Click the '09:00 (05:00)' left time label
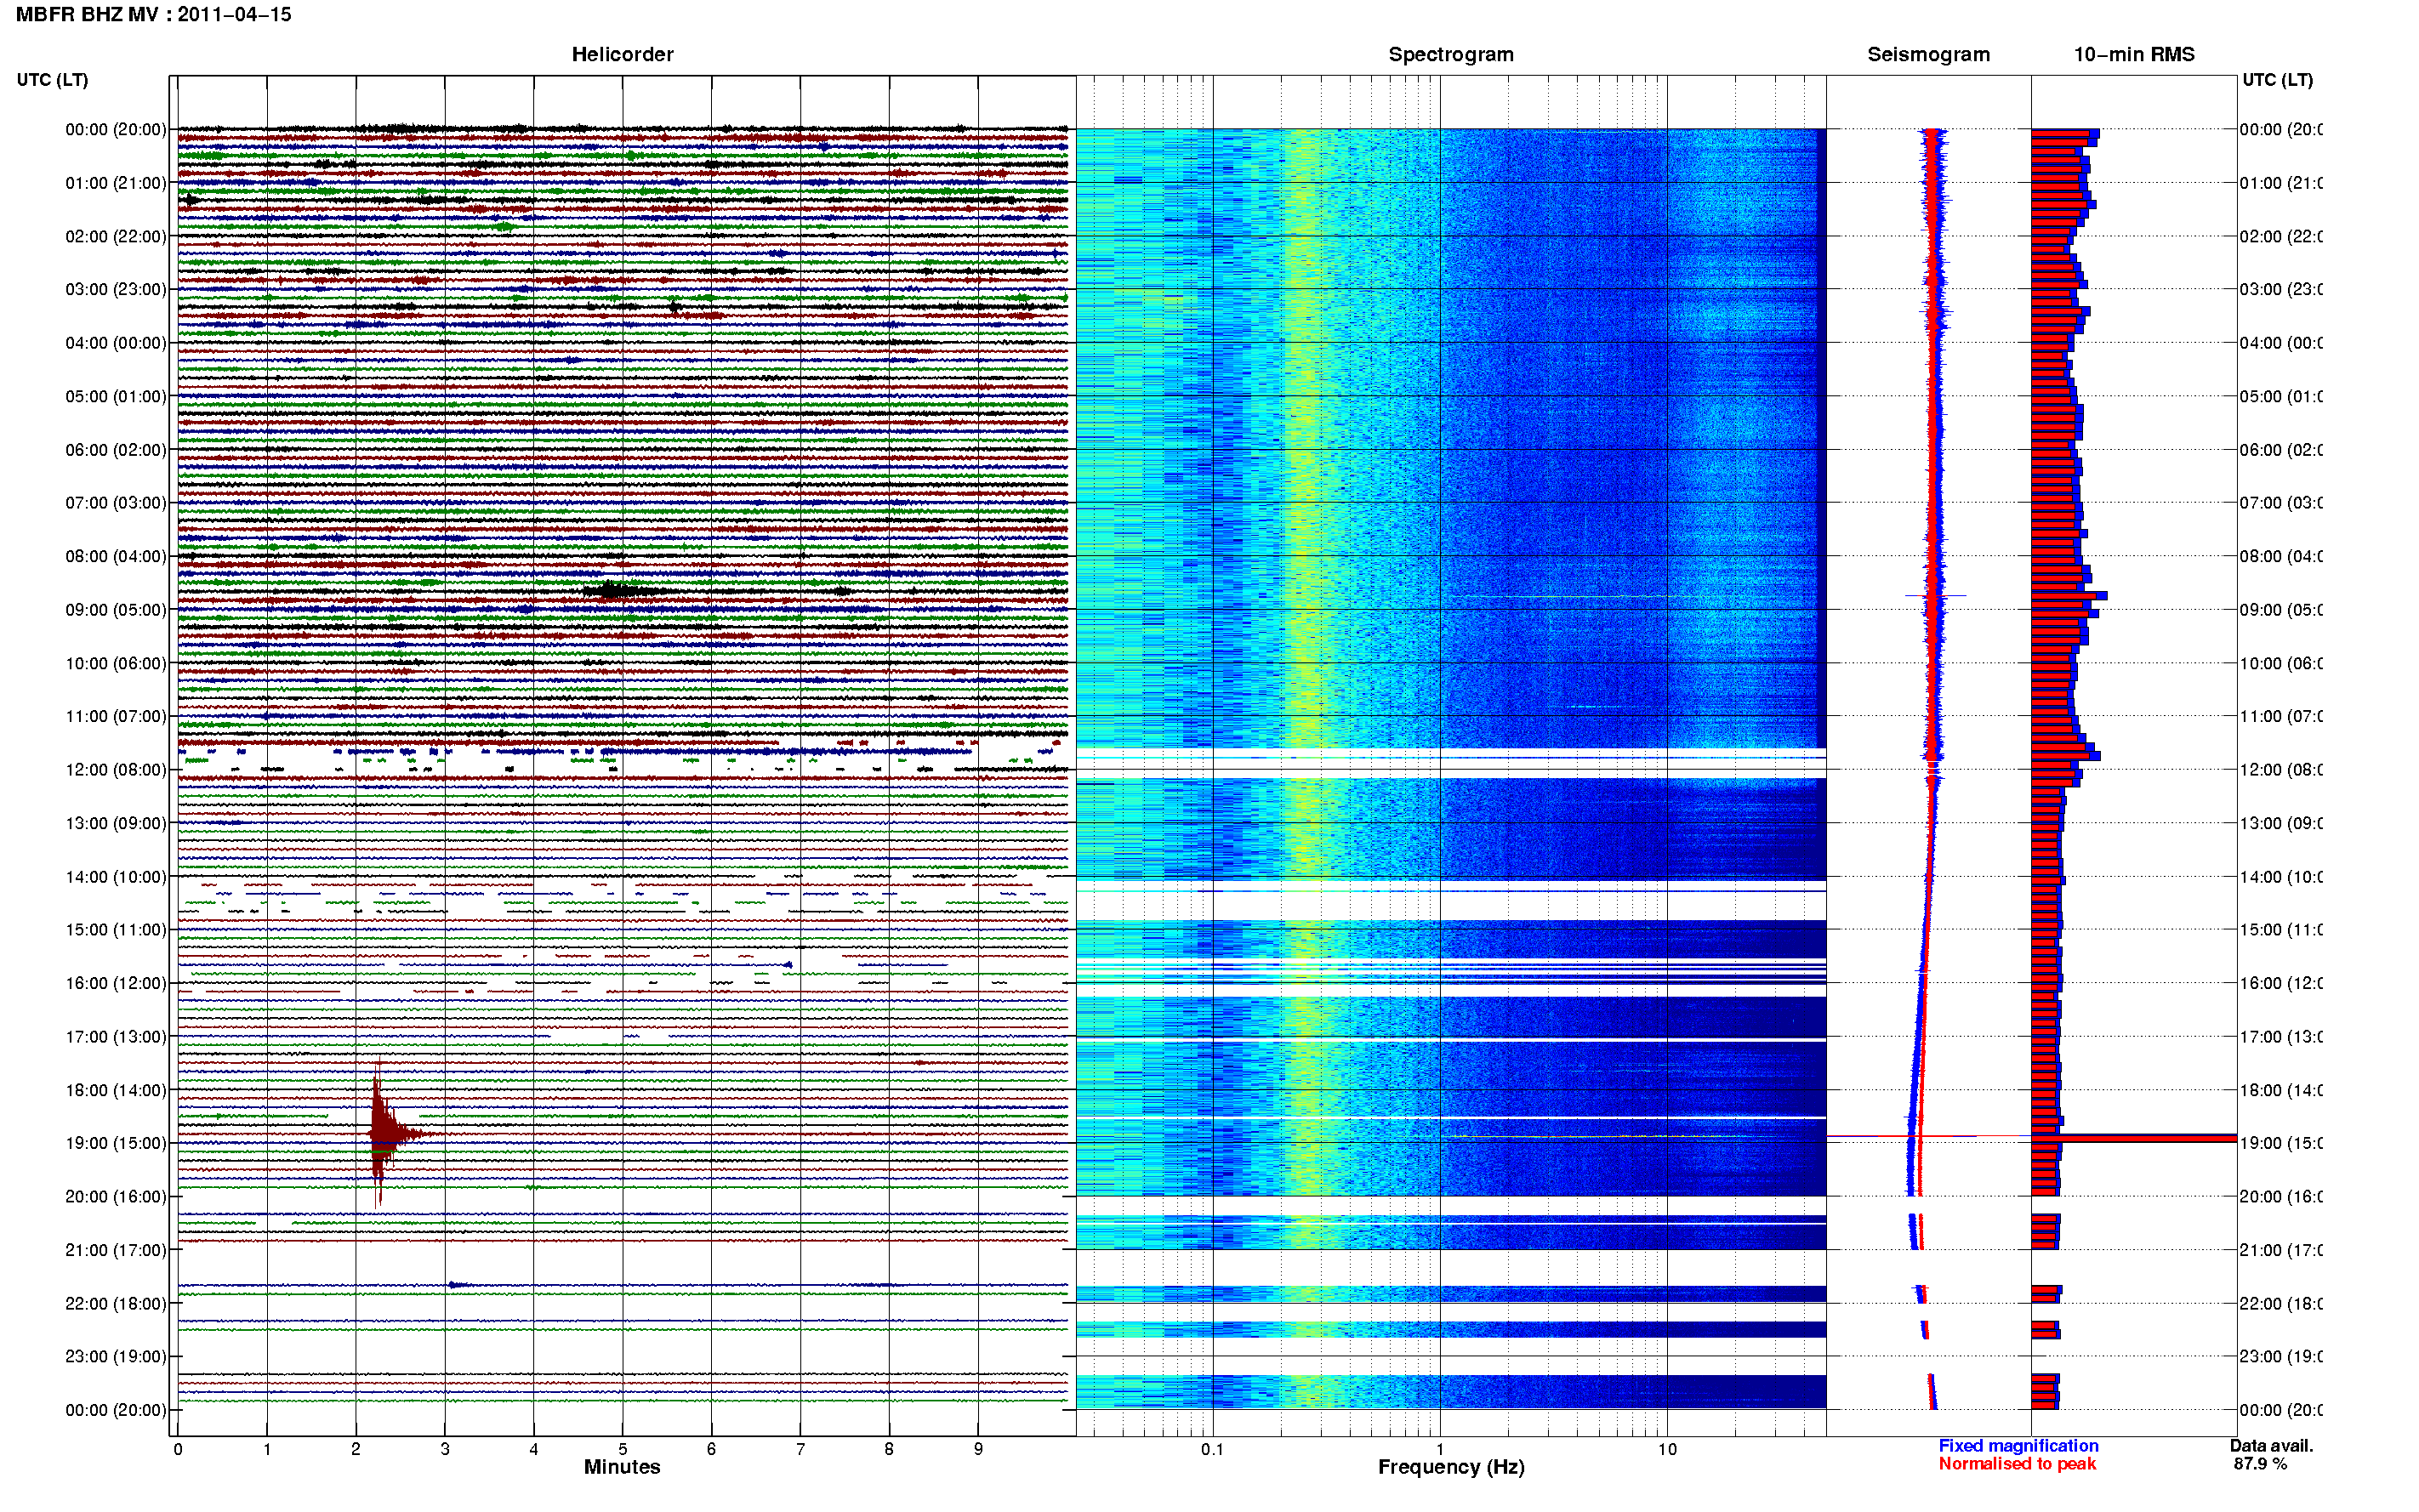Screen dimensions: 2419x1512 pos(115,610)
